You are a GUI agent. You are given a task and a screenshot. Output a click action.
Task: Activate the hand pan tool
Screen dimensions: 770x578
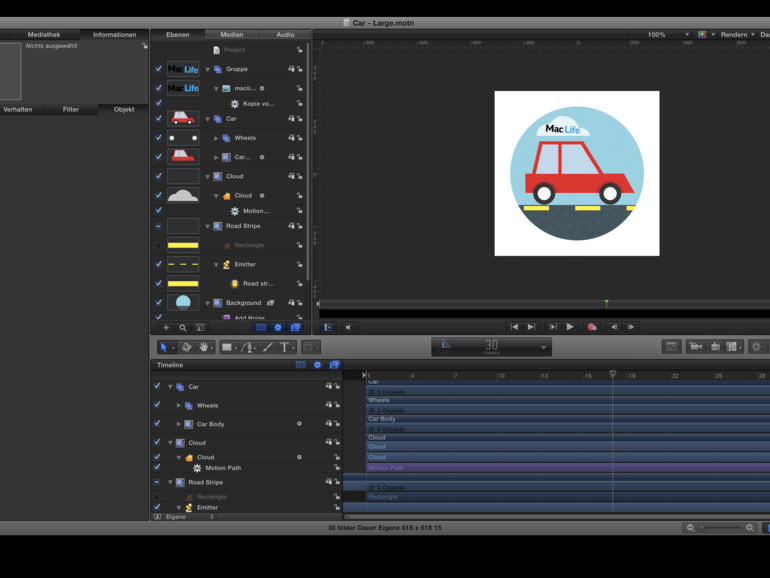click(x=203, y=347)
